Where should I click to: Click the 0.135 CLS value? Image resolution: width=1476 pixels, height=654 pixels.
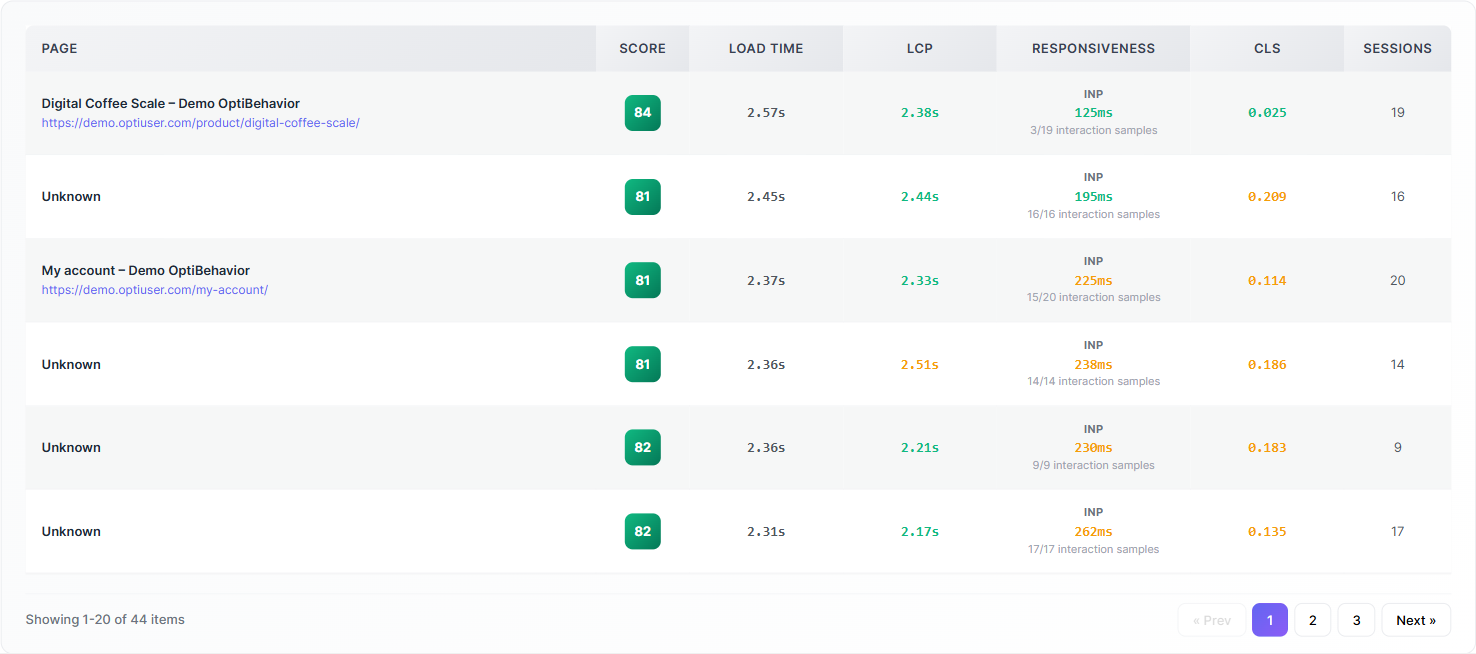[1267, 532]
